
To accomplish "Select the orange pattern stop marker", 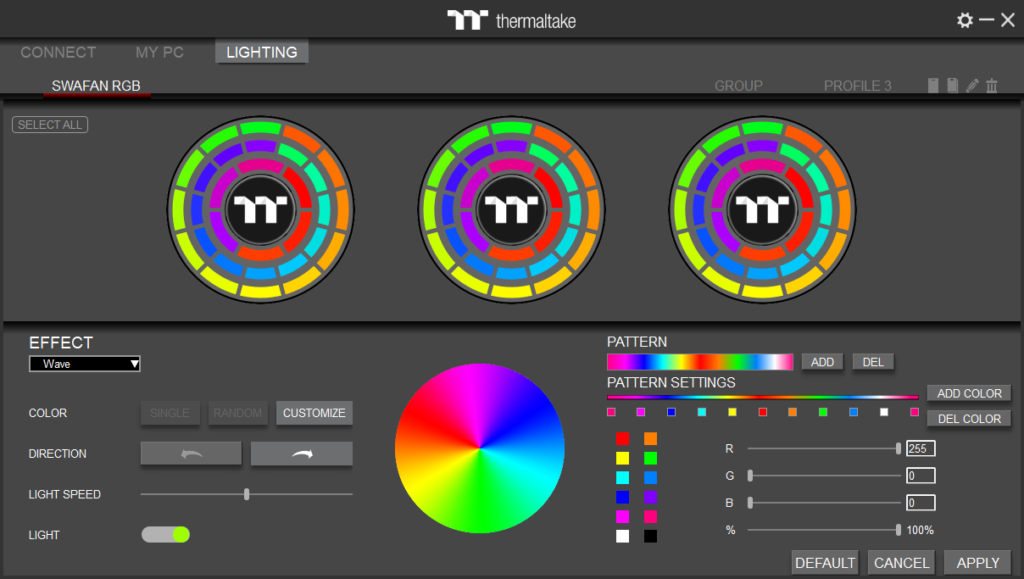I will (792, 412).
